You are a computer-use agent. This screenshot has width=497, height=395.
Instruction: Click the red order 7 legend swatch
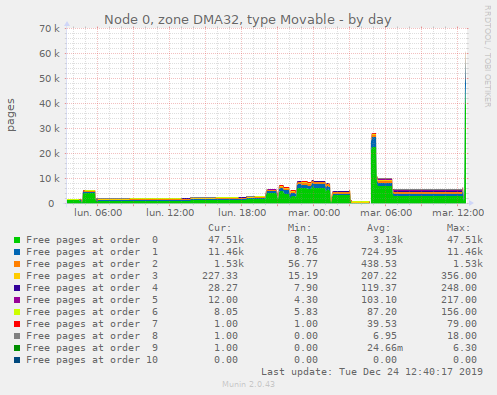(x=17, y=324)
